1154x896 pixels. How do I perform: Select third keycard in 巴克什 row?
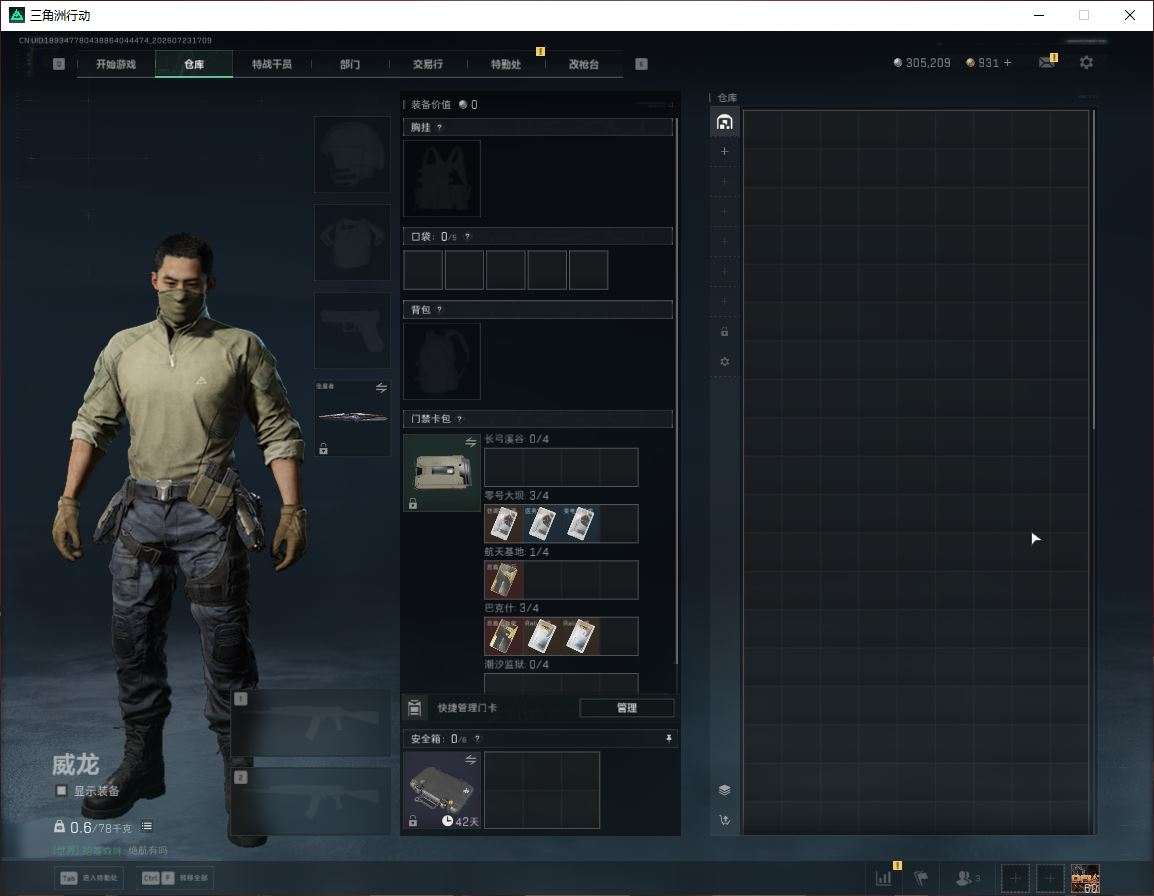(x=580, y=636)
